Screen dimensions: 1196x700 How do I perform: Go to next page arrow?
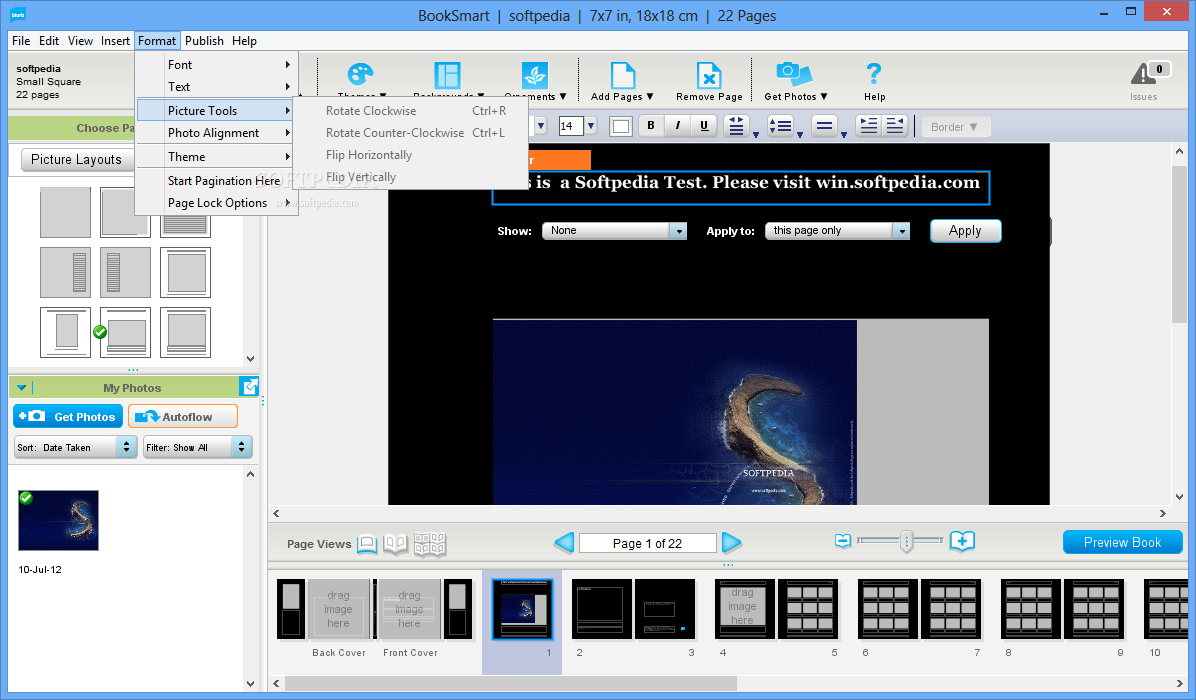coord(731,543)
